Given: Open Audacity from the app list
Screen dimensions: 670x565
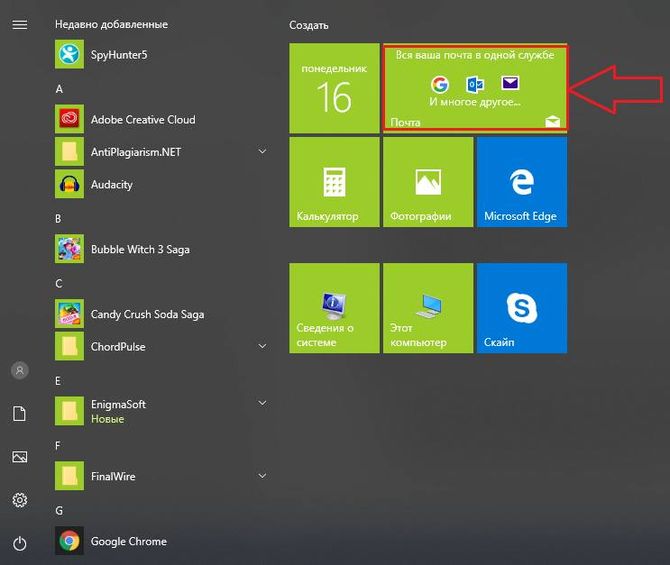Looking at the screenshot, I should point(111,184).
